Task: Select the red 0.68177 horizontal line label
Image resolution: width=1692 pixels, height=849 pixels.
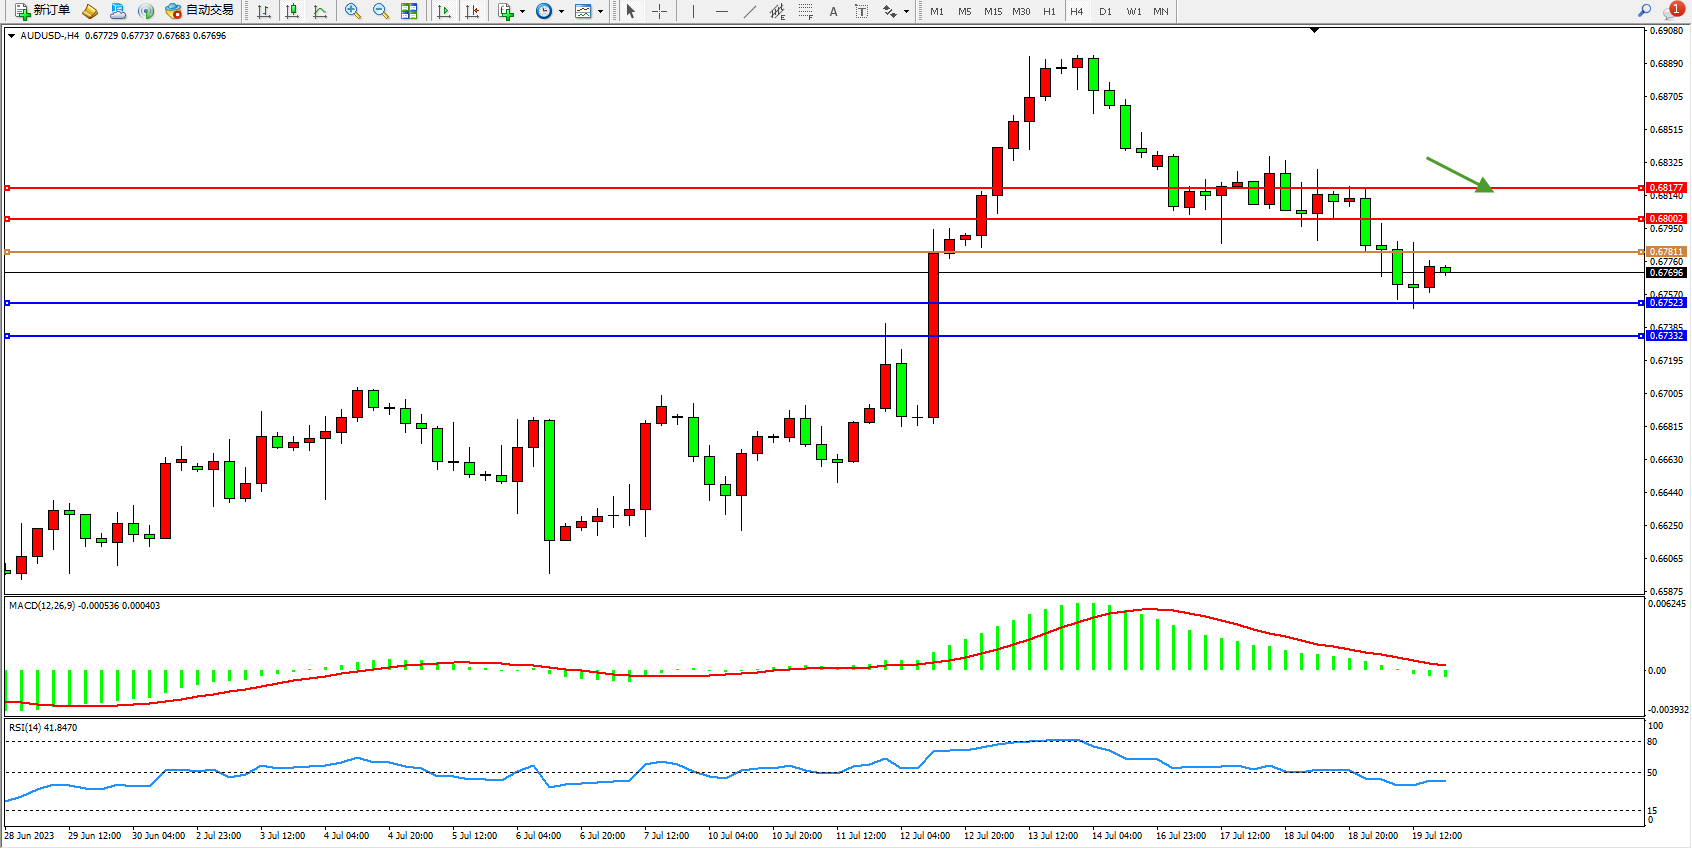Action: click(x=1666, y=188)
